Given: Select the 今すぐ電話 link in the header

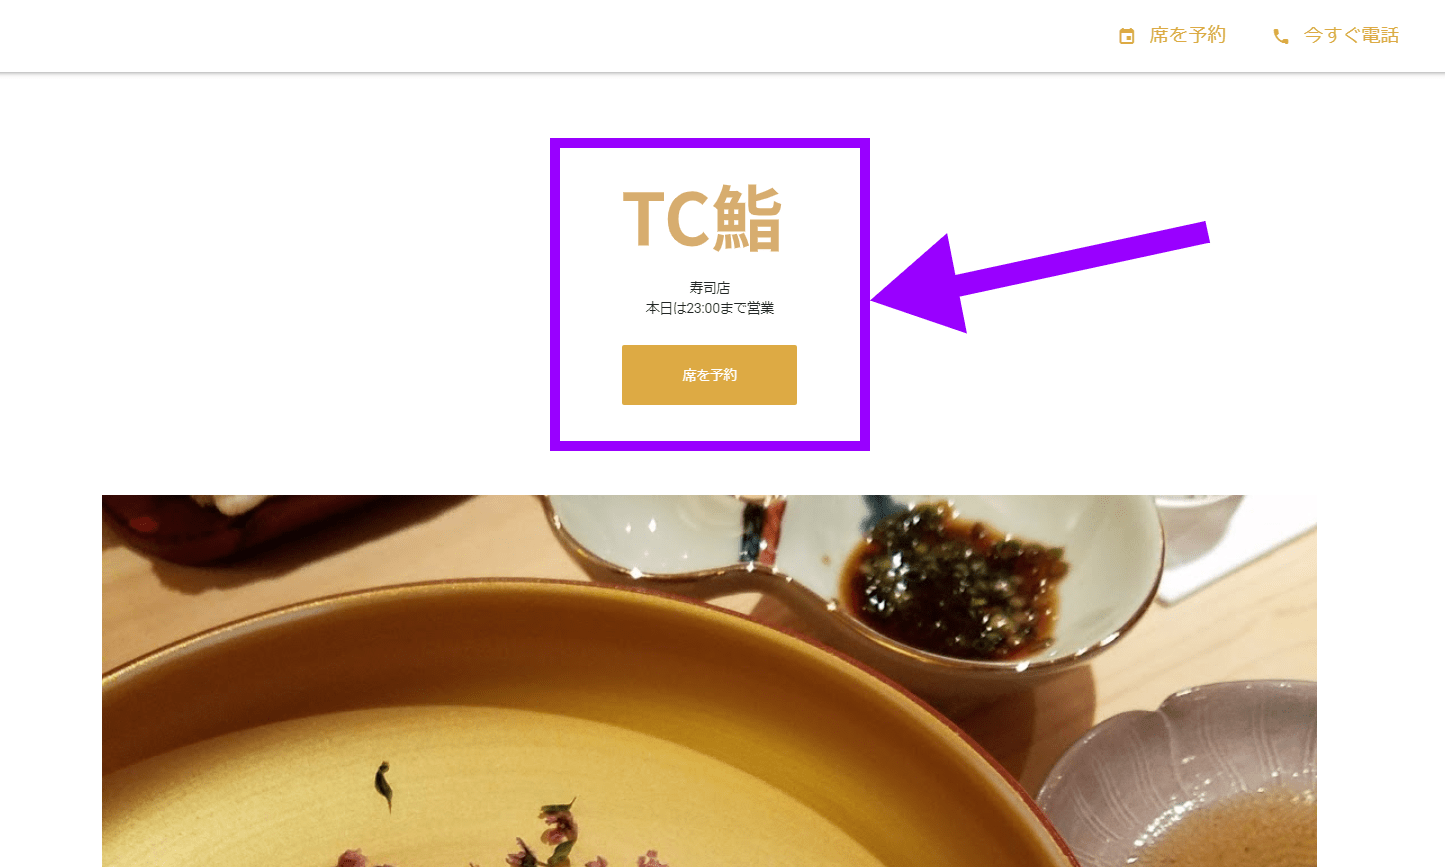Looking at the screenshot, I should (1335, 36).
